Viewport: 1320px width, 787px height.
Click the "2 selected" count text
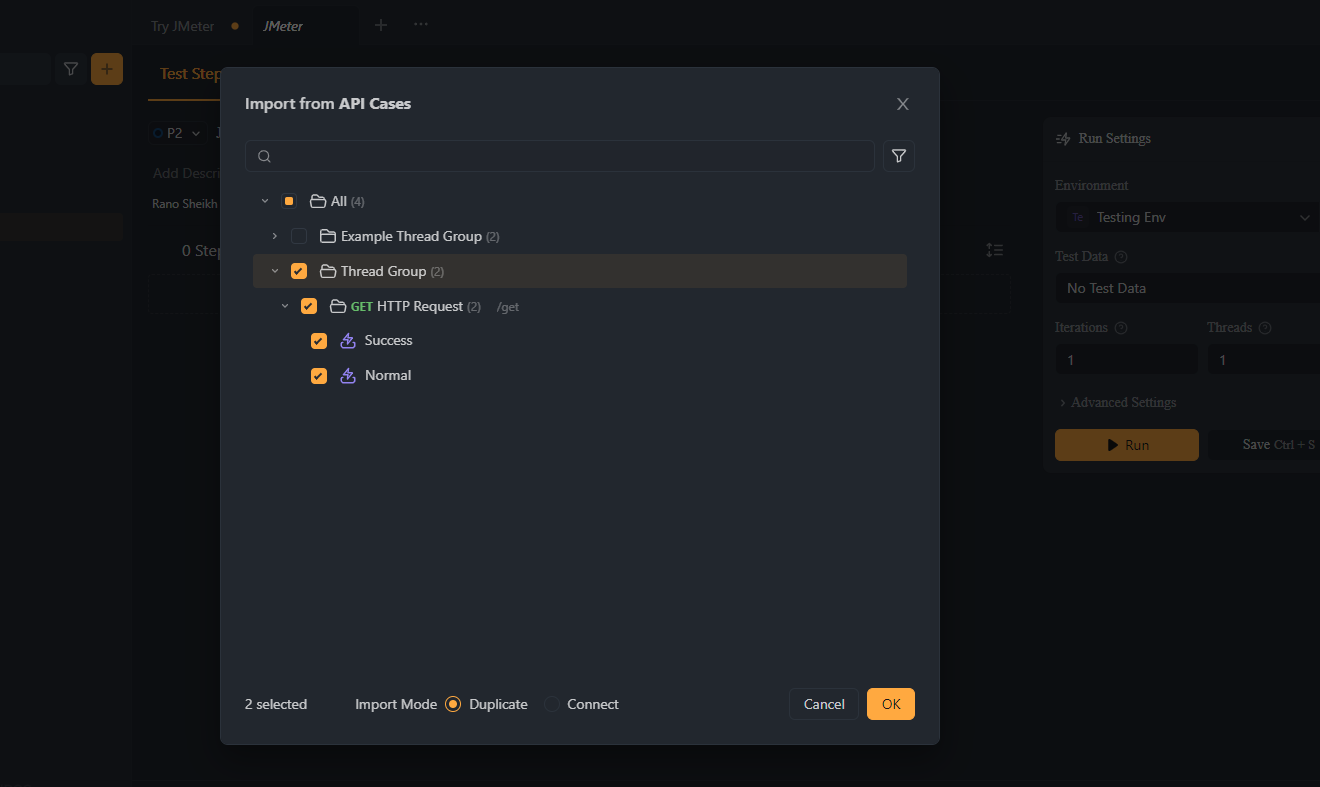tap(276, 704)
